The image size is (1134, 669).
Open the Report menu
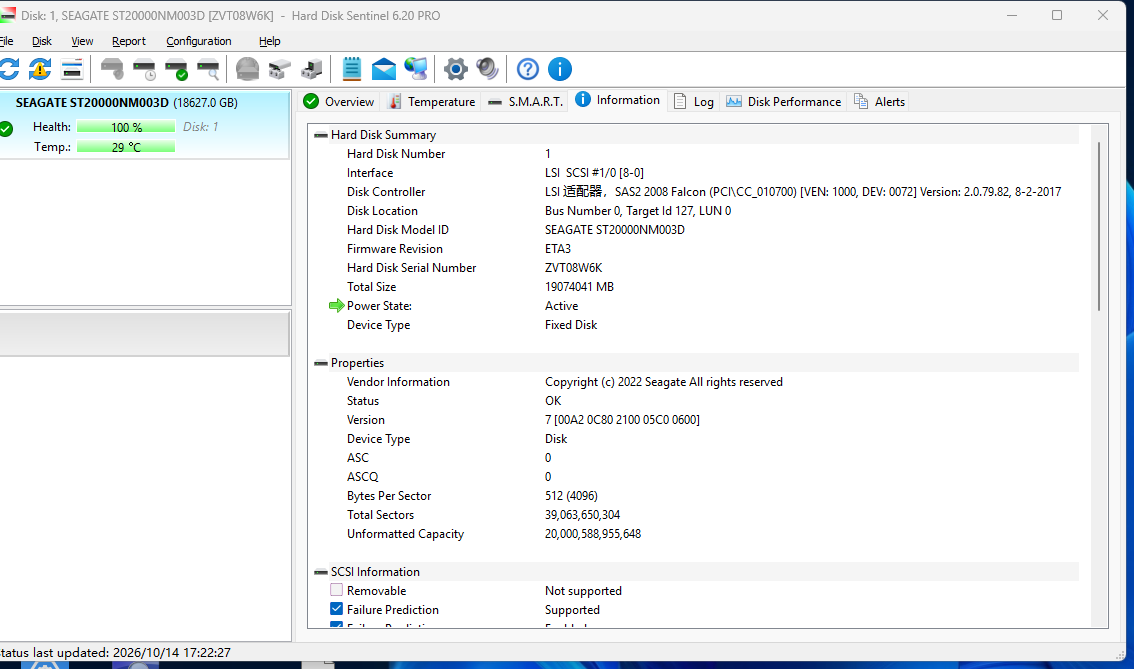(x=129, y=41)
